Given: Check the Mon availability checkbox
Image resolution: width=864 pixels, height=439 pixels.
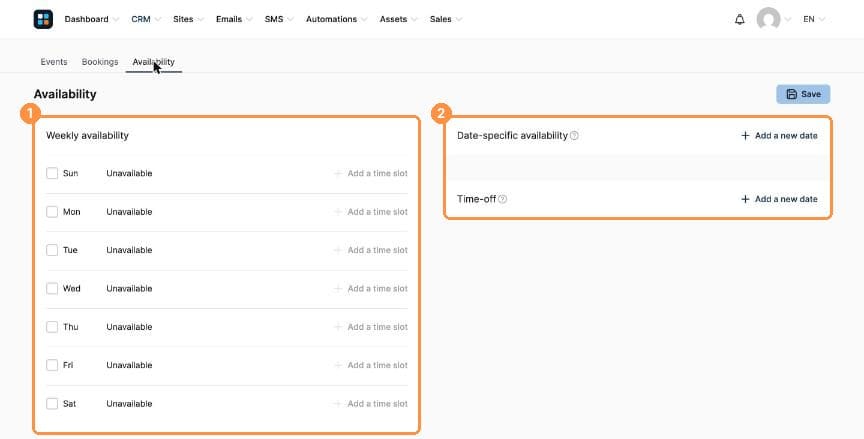Looking at the screenshot, I should (x=52, y=212).
